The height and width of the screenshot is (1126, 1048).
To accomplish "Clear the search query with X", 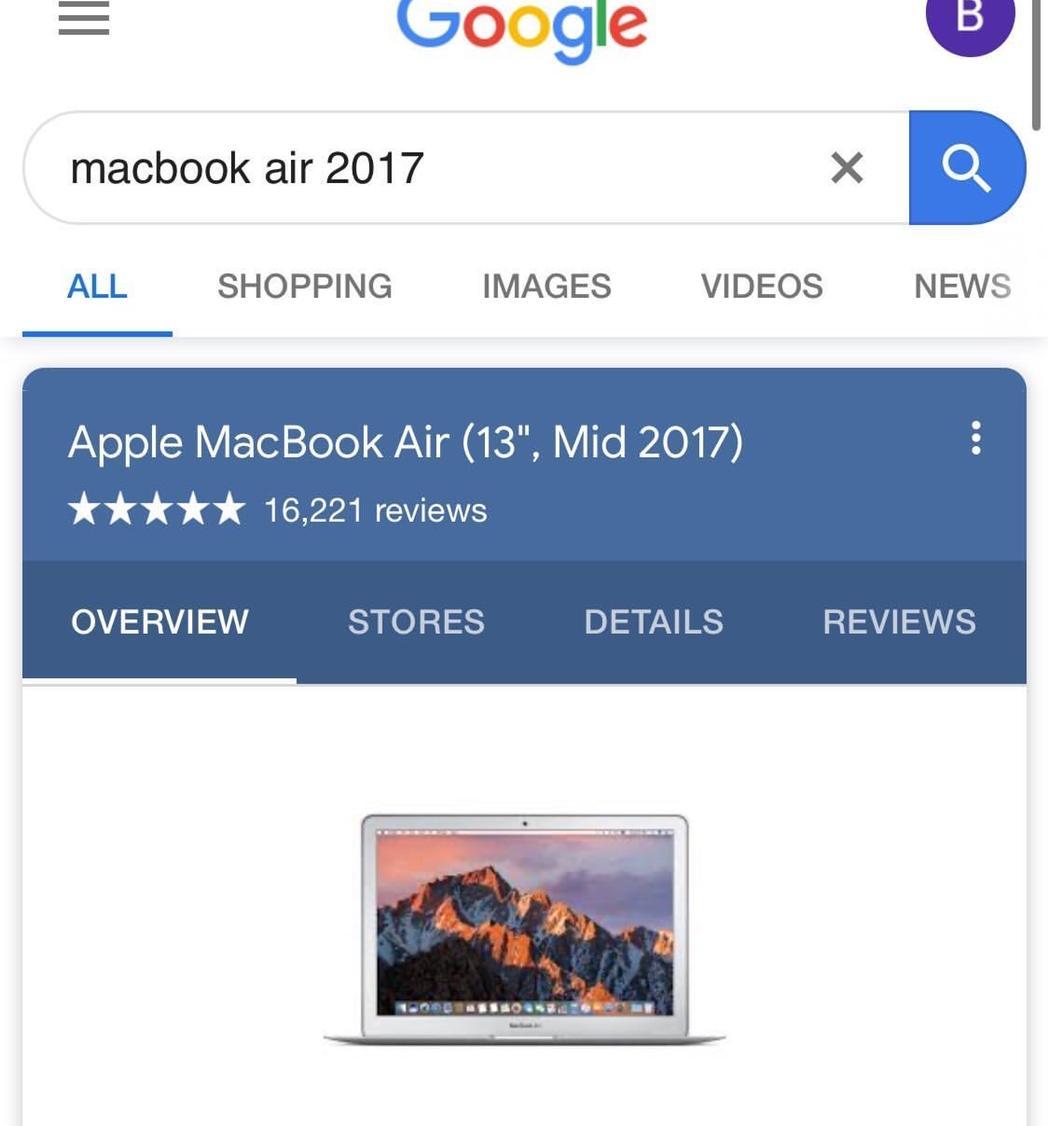I will tap(847, 167).
